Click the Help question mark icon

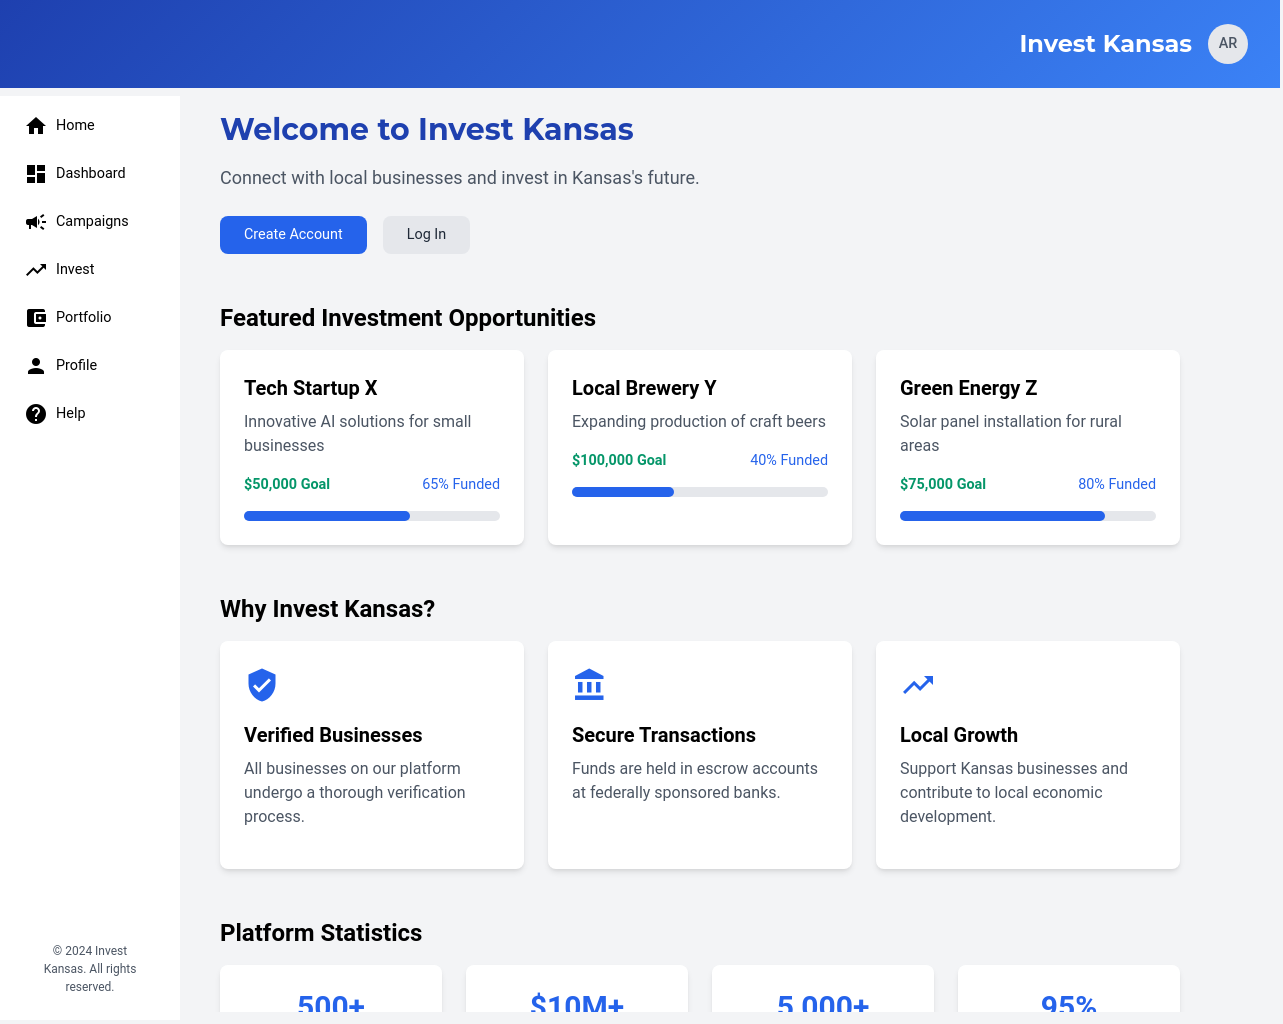36,414
